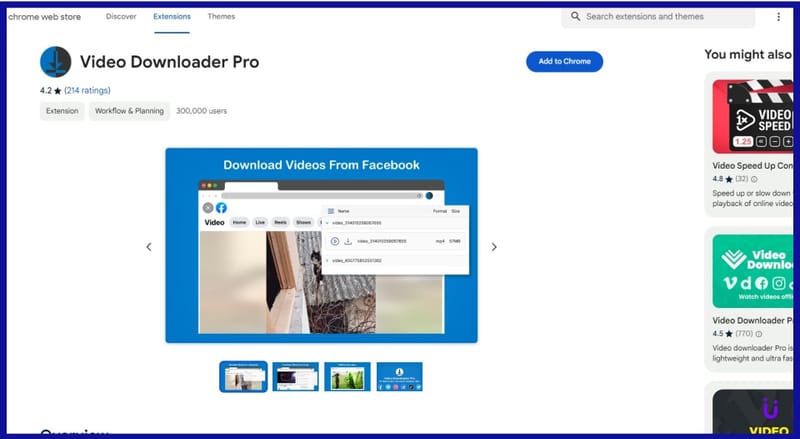Click the Workflow & Planning chip

point(129,111)
